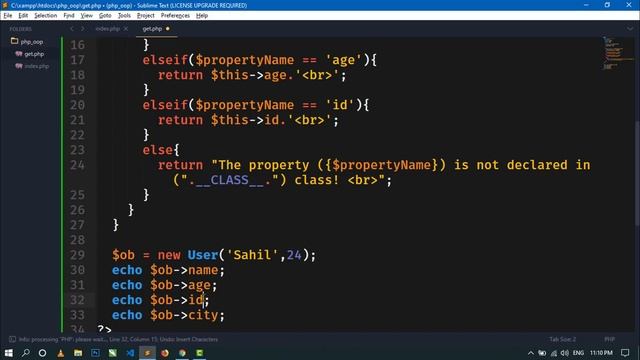The image size is (640, 360).
Task: Click the closing ?> PHP tag
Action: 104,329
